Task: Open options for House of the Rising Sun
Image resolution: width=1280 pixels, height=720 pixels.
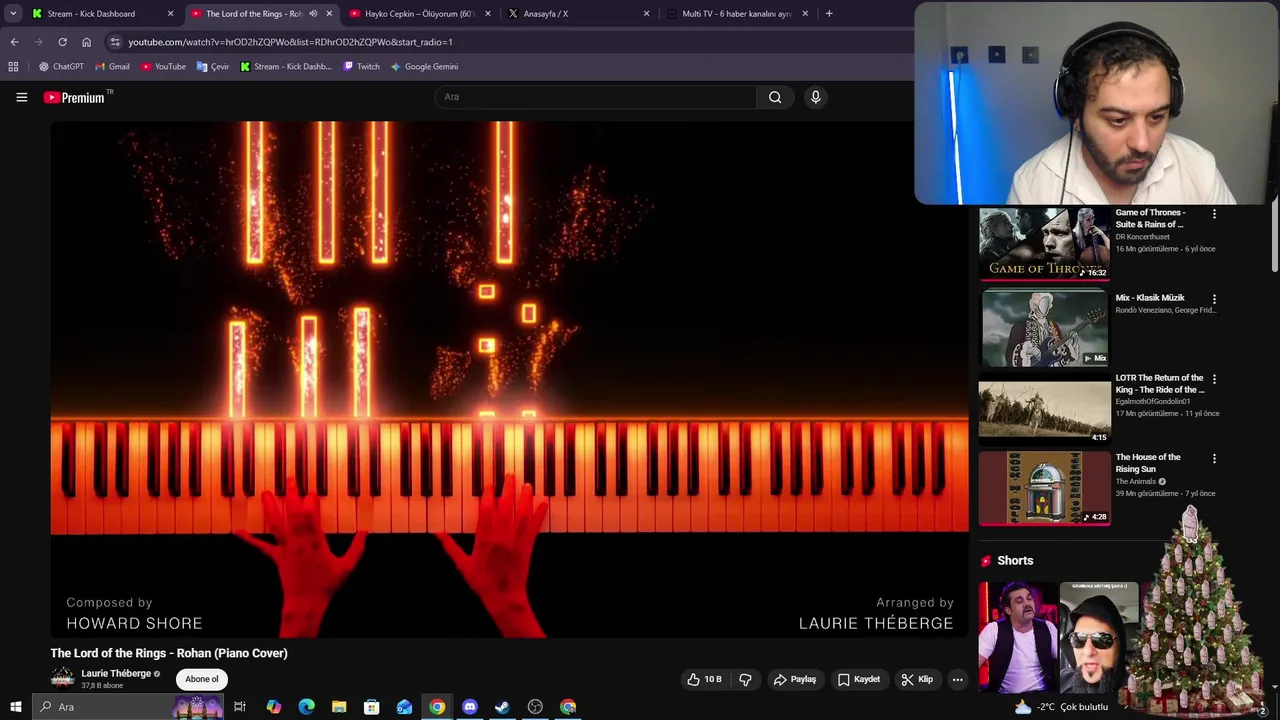Action: coord(1214,459)
